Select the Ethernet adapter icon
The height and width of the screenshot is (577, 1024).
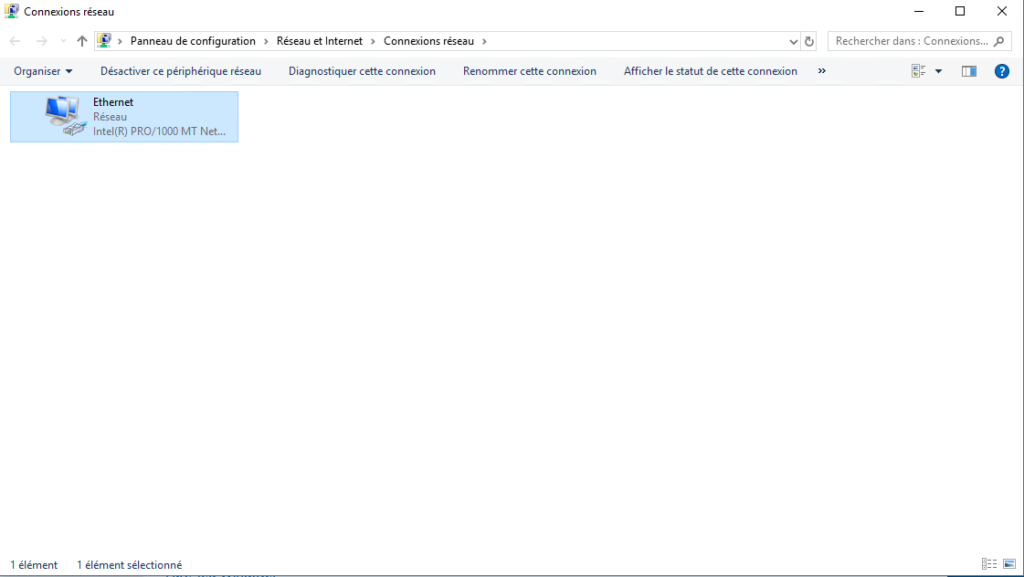[x=66, y=116]
